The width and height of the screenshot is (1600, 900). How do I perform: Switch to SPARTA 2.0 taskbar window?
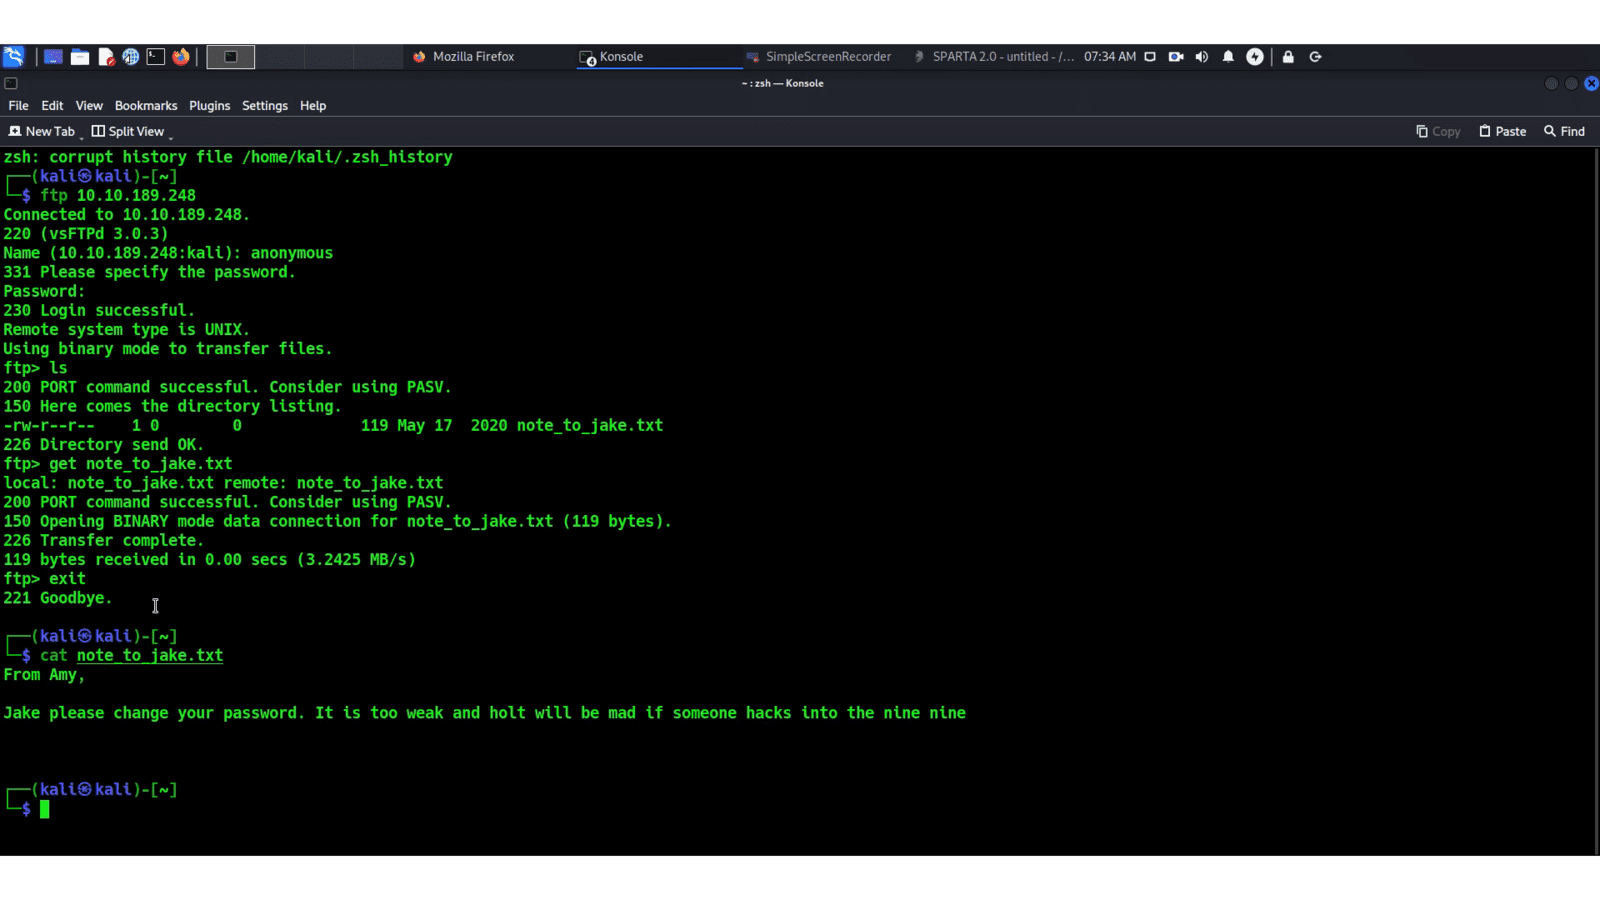coord(993,57)
